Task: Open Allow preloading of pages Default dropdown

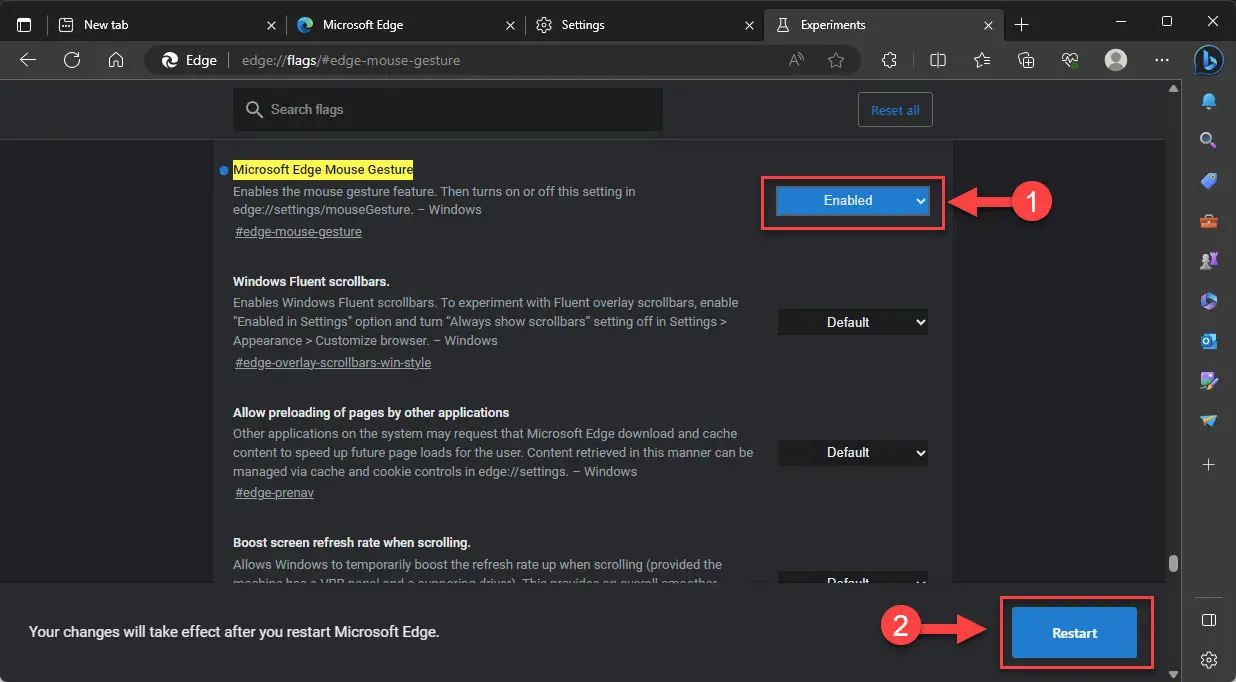Action: 853,452
